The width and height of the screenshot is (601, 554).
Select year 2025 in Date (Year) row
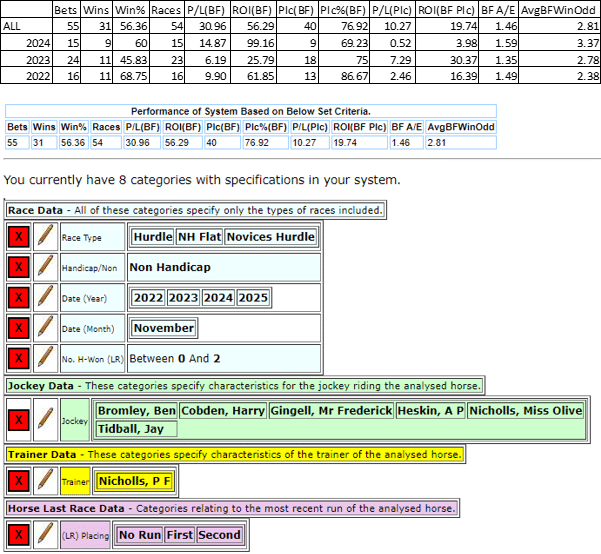point(253,298)
